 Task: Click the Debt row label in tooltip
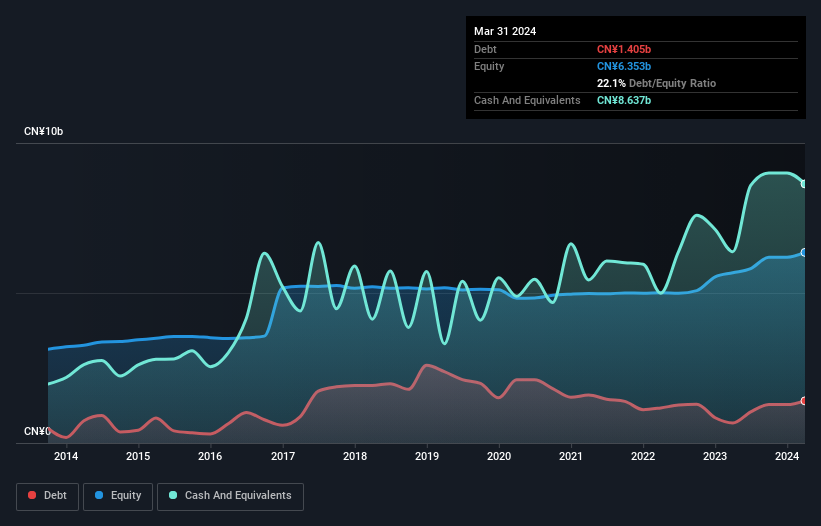coord(485,49)
